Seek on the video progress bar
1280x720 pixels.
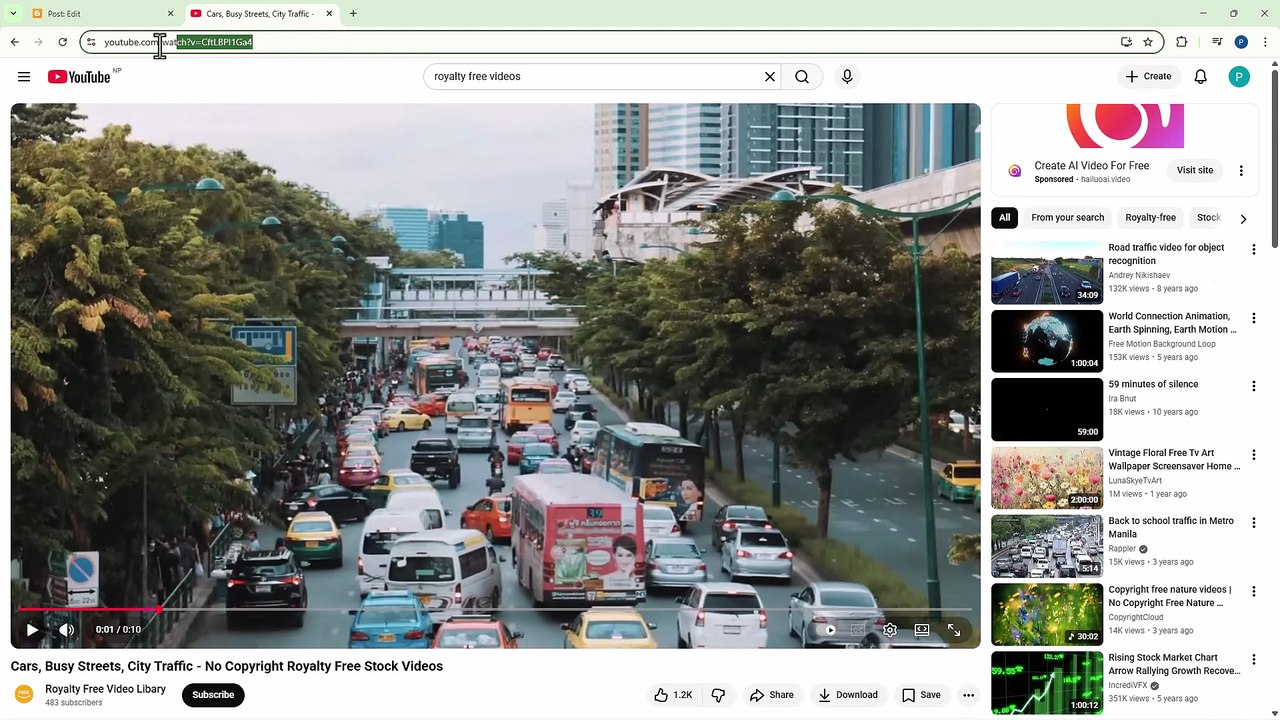(x=495, y=609)
